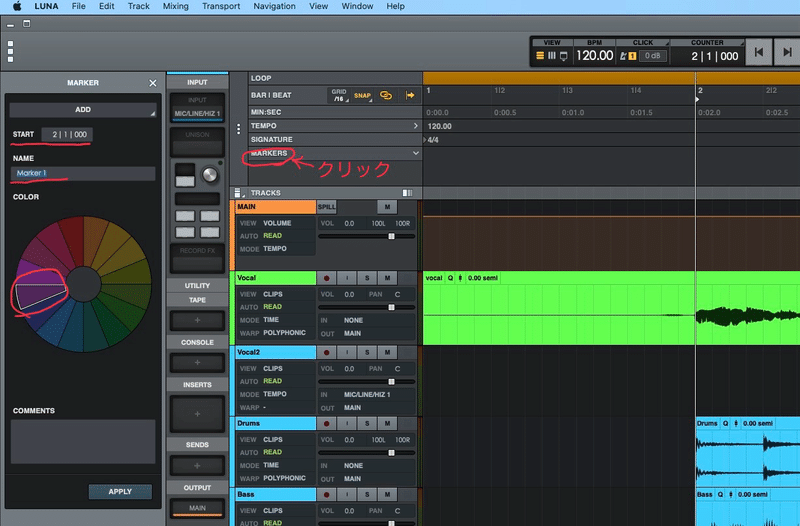
Task: Add a send in the SENDS slot
Action: pyautogui.click(x=197, y=466)
